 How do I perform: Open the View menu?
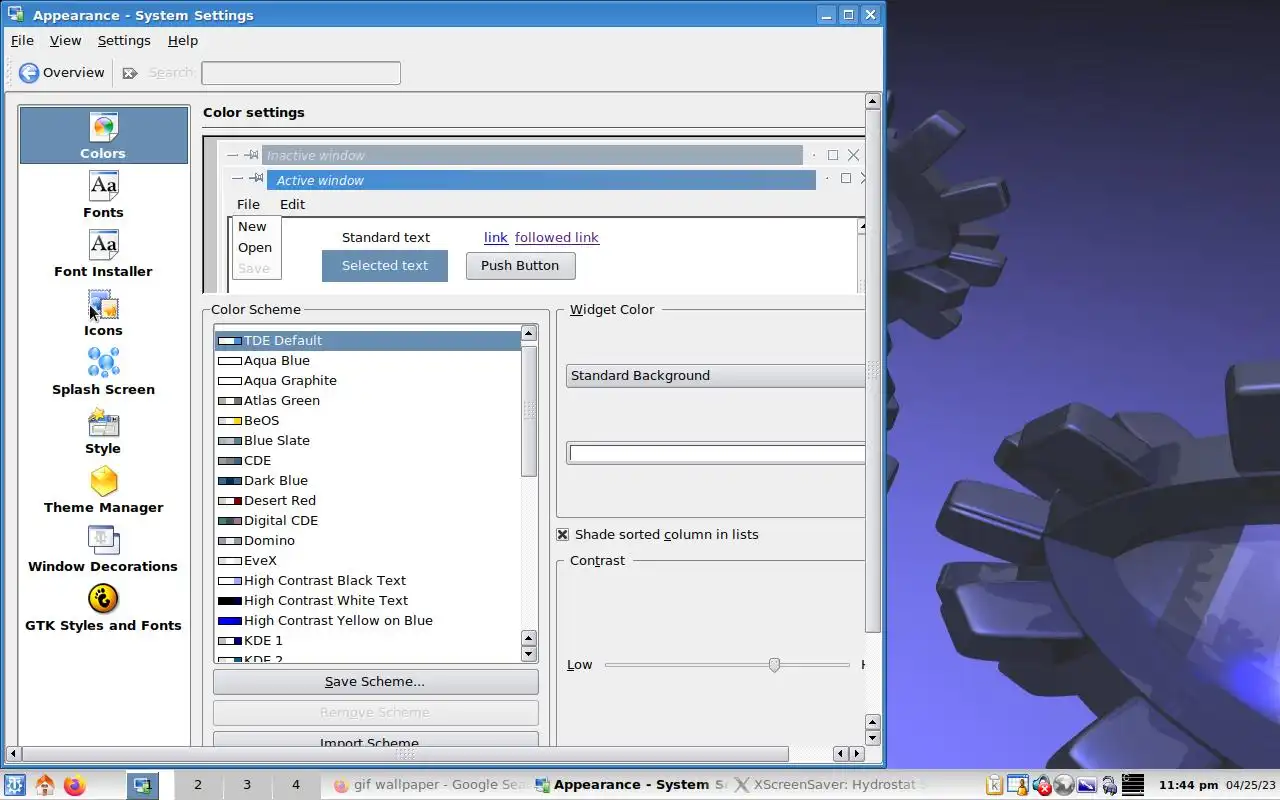pos(65,41)
